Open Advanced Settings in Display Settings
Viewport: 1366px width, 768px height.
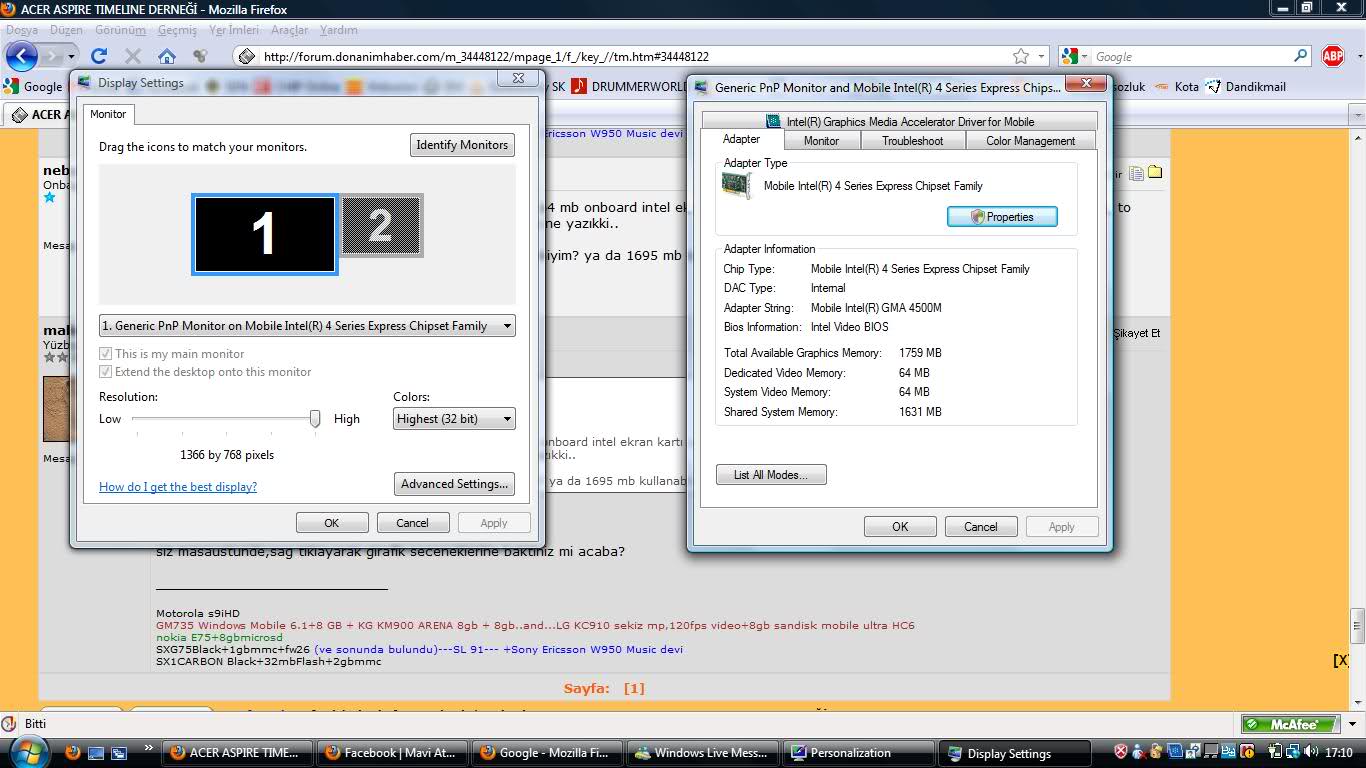454,484
